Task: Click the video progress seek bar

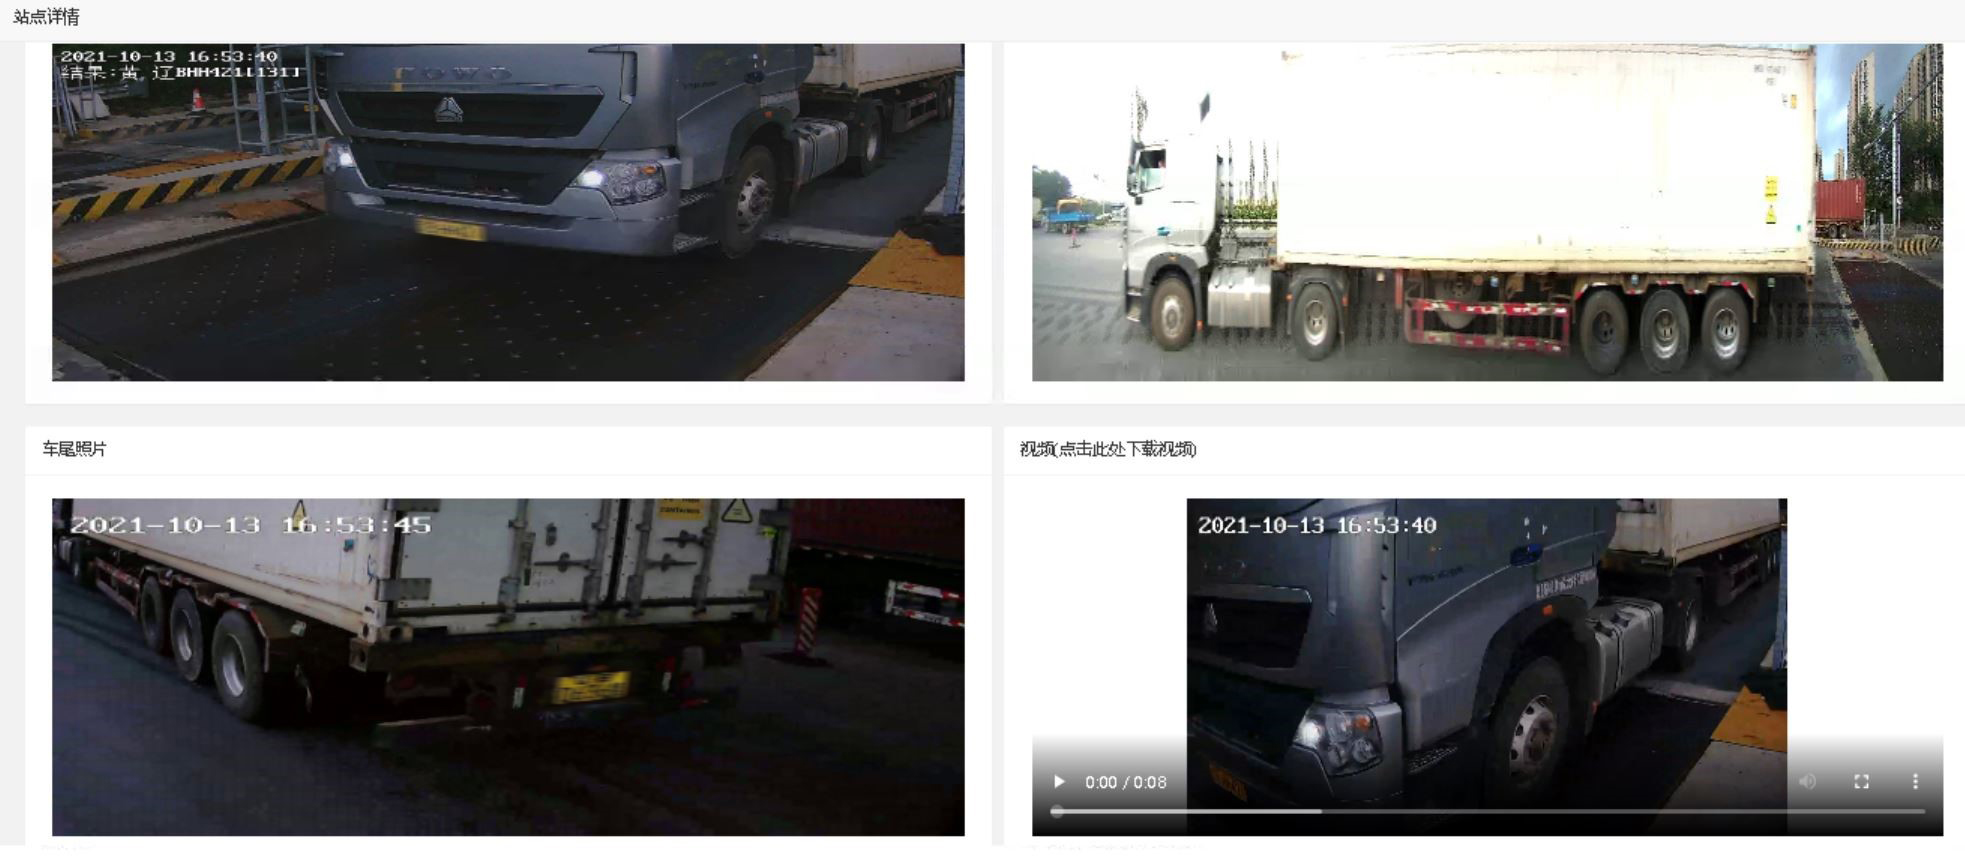Action: (1490, 812)
